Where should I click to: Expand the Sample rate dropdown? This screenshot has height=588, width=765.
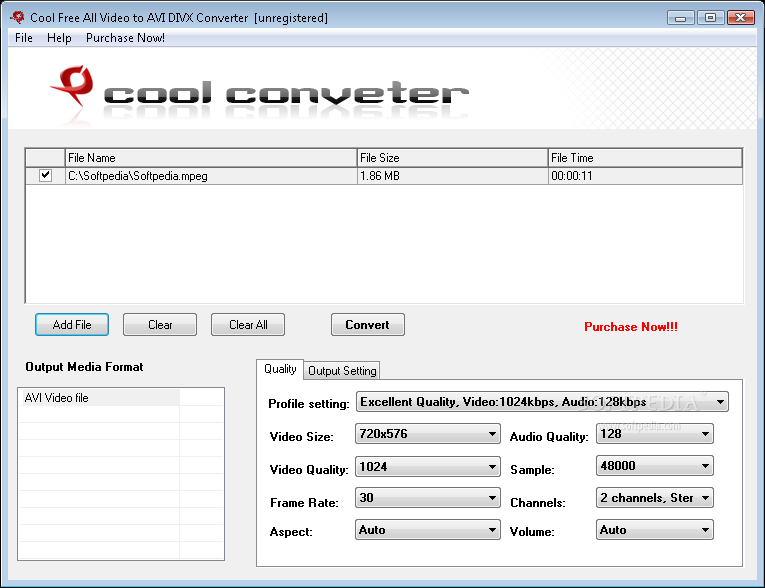pos(655,466)
